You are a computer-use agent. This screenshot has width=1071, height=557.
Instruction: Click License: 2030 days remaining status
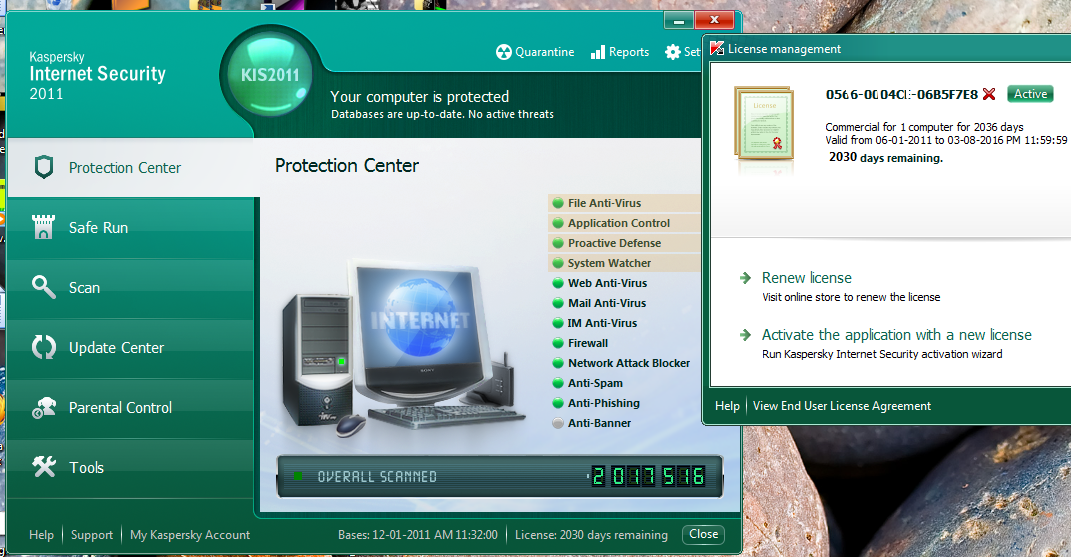point(591,535)
